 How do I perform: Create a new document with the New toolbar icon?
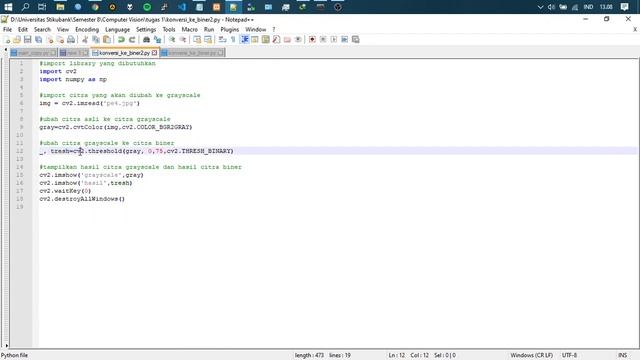(x=7, y=40)
